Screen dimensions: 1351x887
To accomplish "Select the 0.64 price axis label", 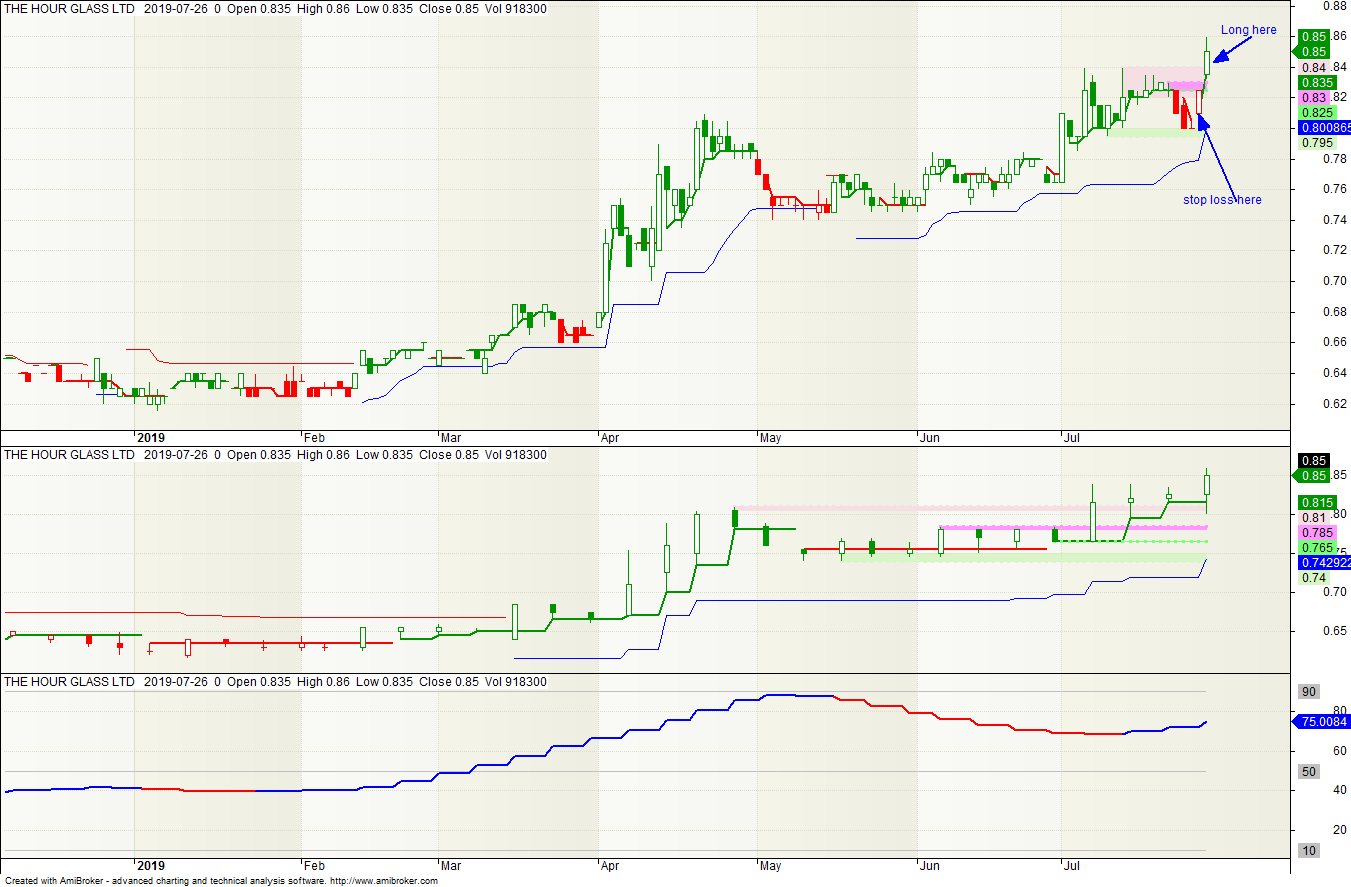I will pos(1335,373).
